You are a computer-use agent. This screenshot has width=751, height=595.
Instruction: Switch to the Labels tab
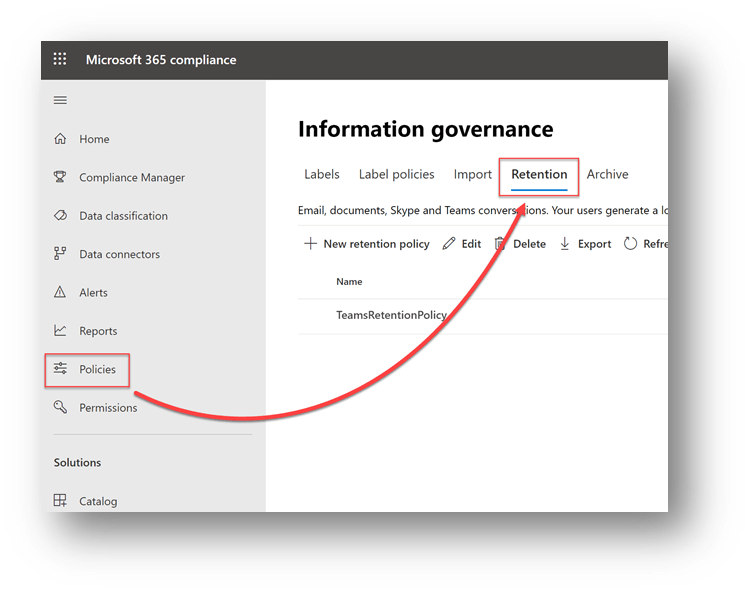click(322, 174)
